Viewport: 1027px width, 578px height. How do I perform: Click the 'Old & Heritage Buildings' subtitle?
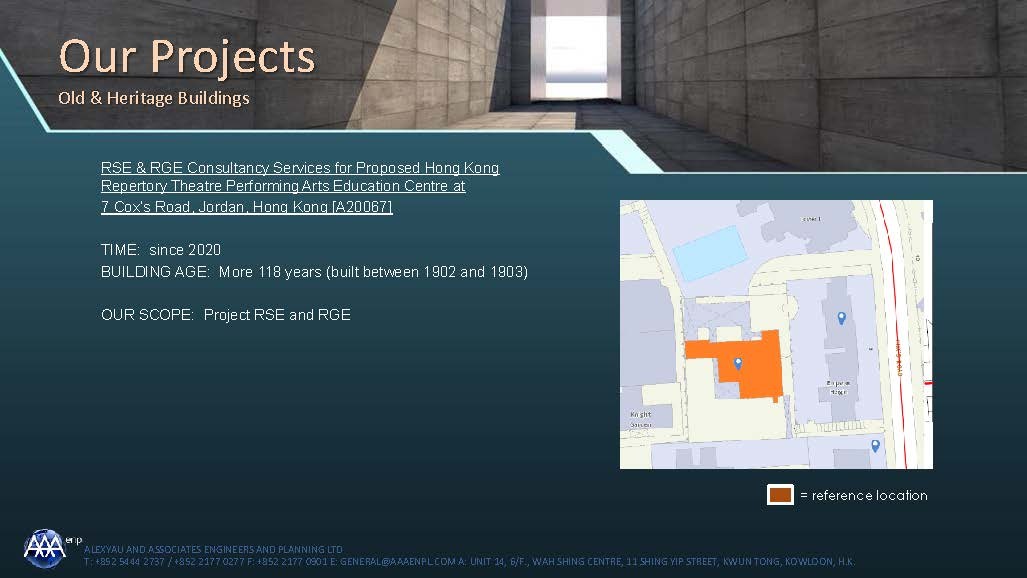(154, 98)
